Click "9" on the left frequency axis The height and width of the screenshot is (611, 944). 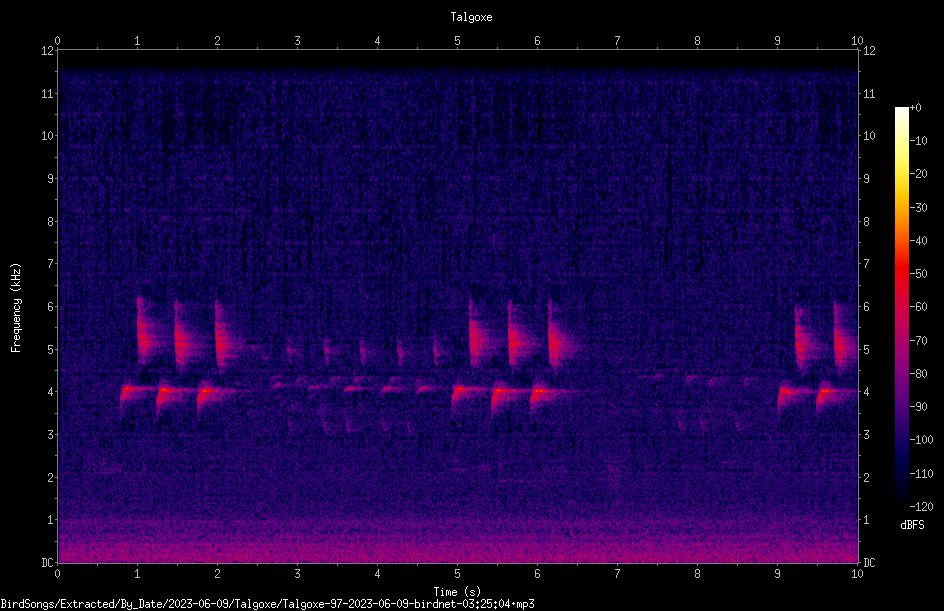point(51,179)
